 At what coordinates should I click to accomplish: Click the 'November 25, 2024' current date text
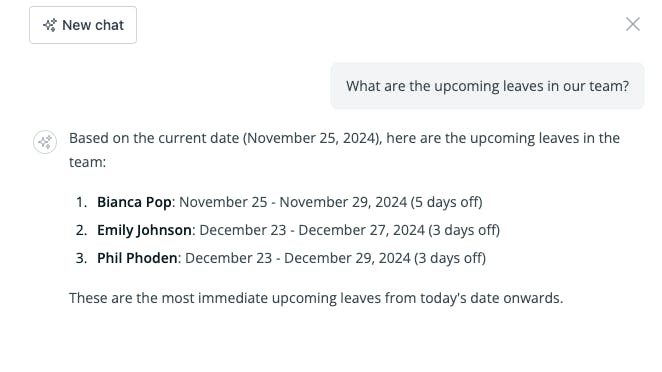tap(311, 138)
